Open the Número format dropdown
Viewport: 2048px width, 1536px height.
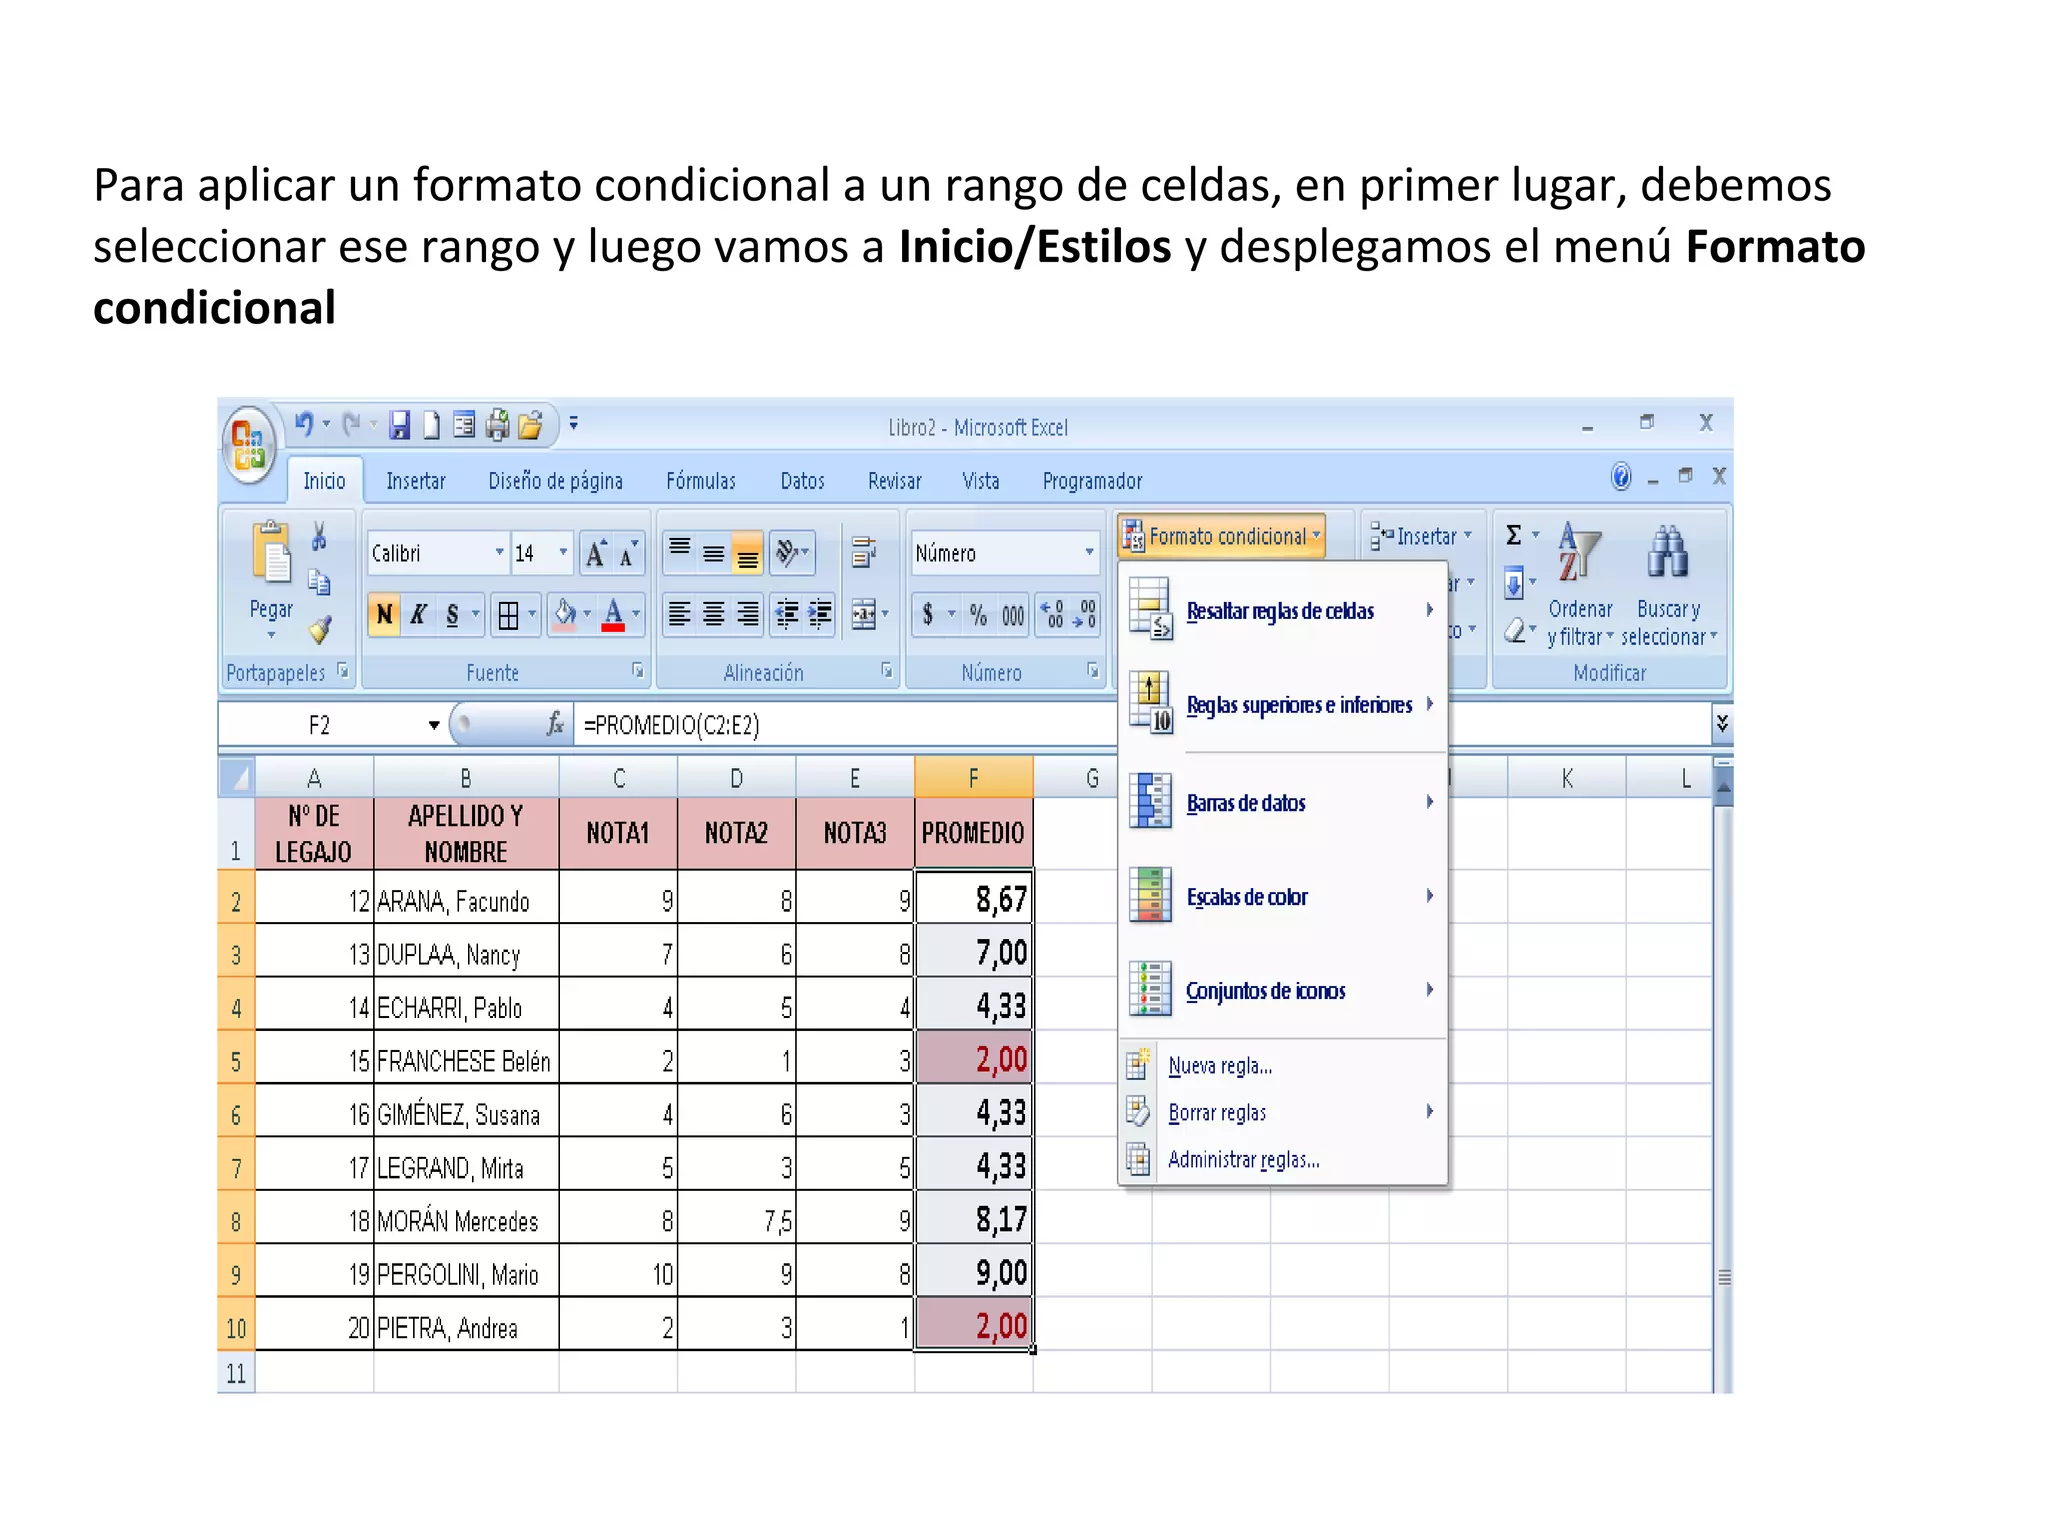[1089, 552]
